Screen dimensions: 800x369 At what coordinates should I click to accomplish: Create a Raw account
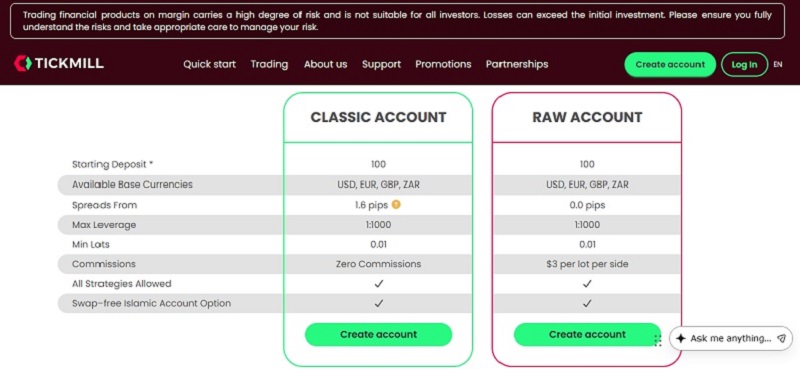tap(587, 335)
